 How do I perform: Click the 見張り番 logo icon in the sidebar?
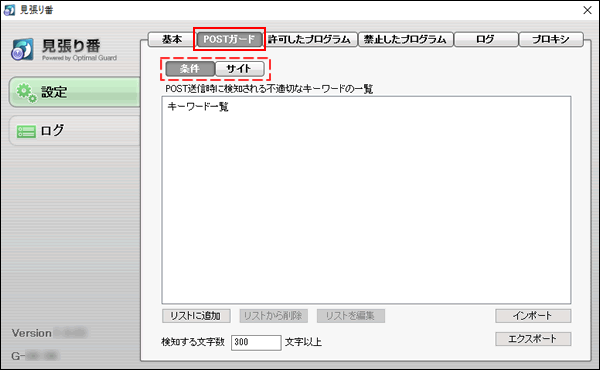pos(22,49)
